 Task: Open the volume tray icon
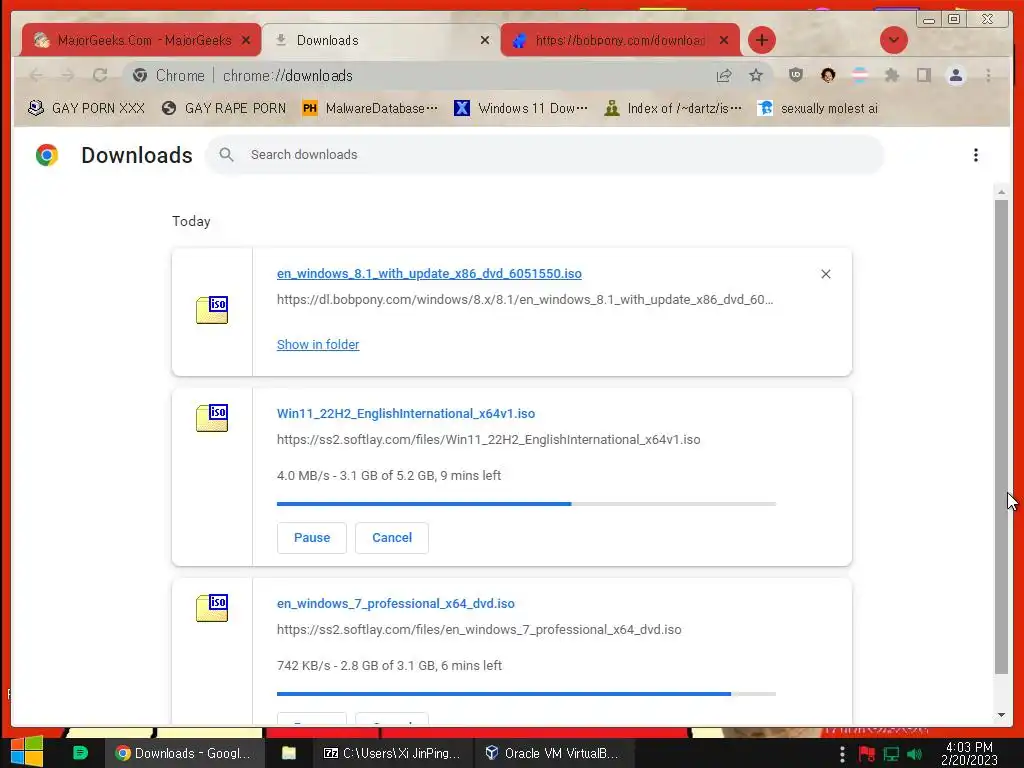(914, 754)
